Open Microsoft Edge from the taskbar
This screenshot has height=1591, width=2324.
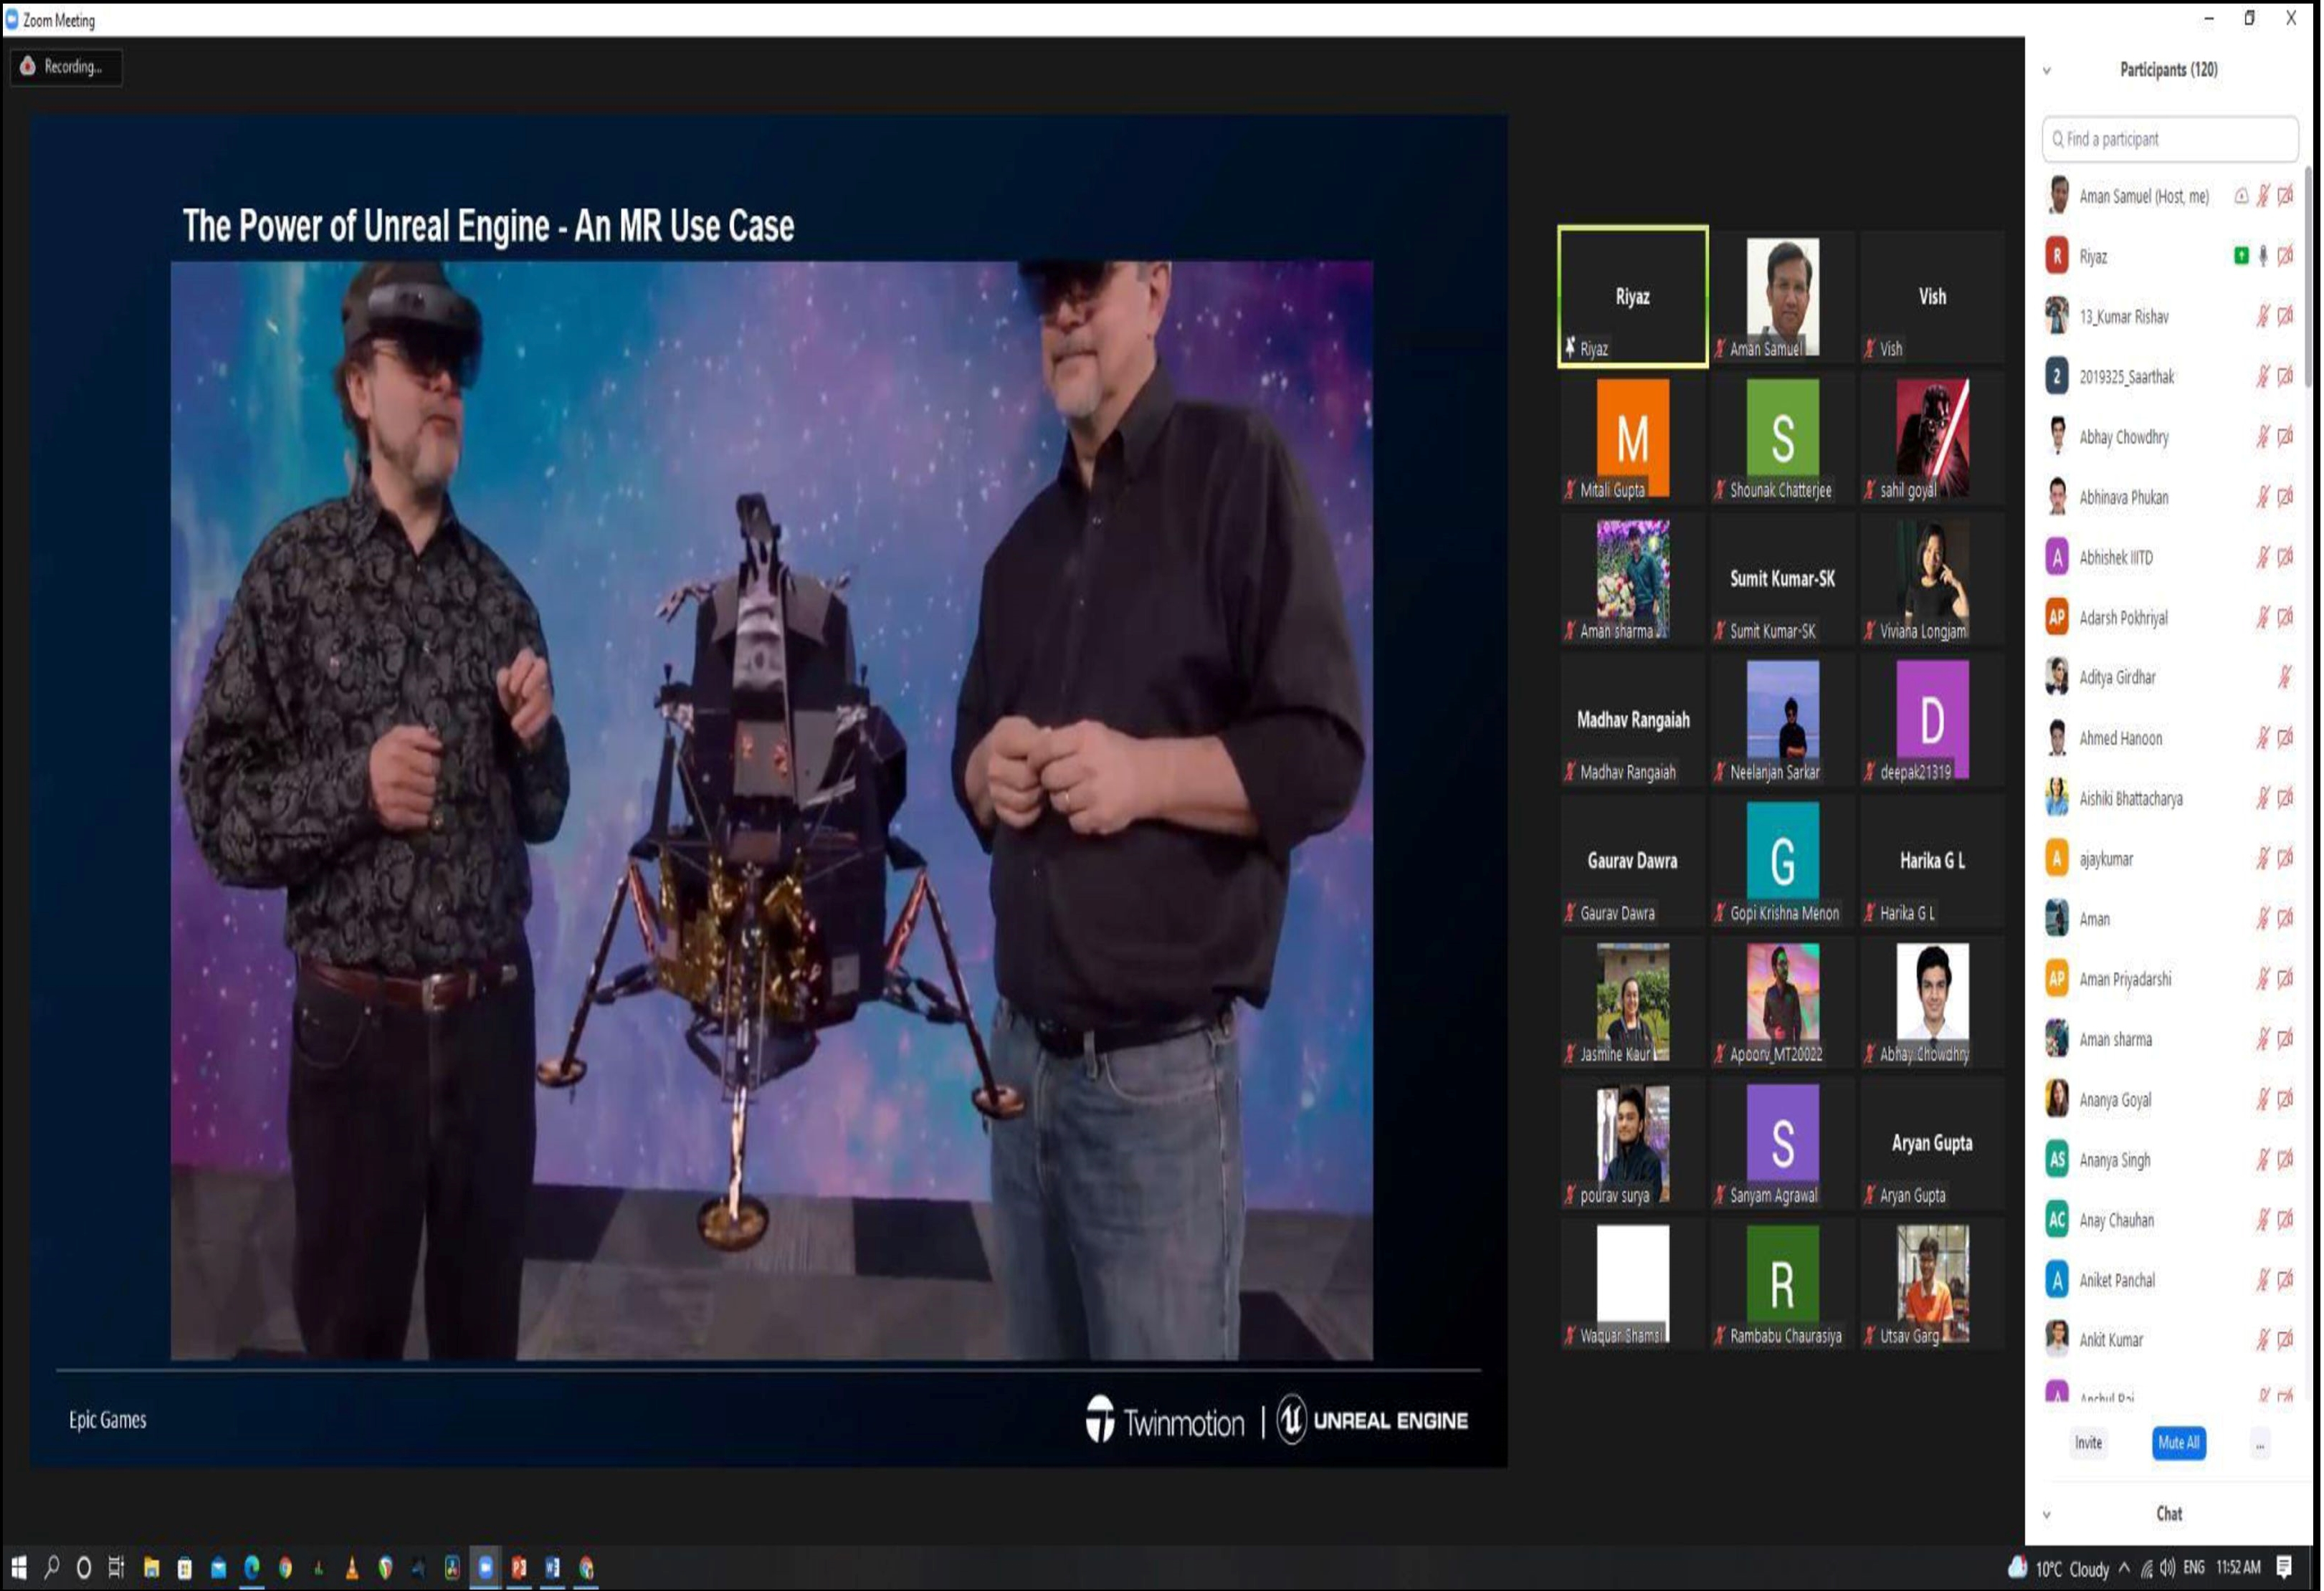[x=252, y=1567]
